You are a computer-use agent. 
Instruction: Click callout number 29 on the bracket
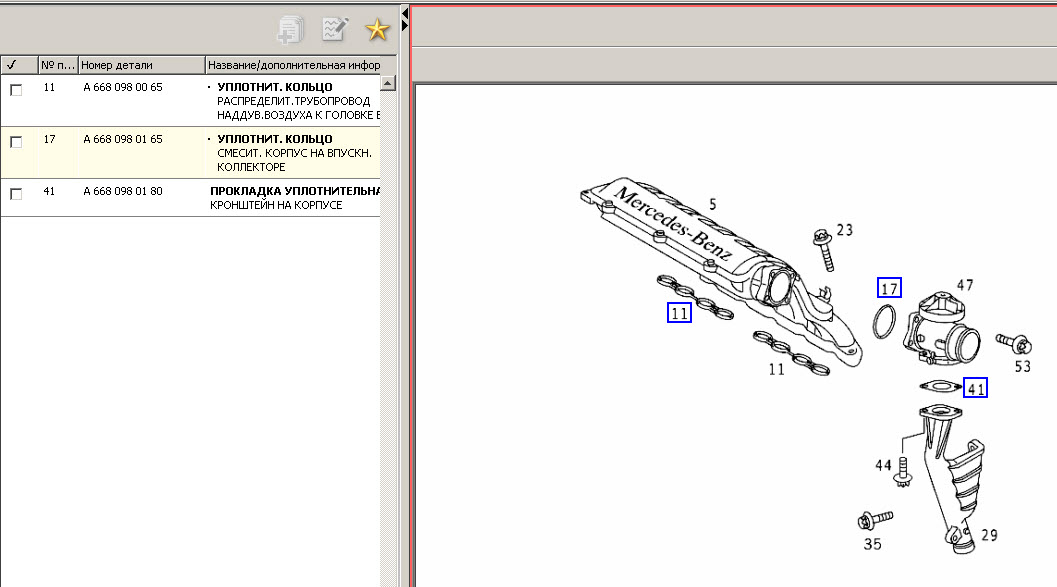(988, 536)
